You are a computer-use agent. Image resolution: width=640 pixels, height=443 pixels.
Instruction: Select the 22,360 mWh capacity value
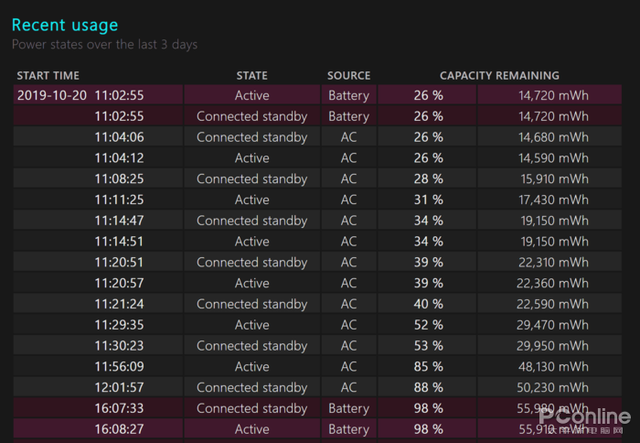click(553, 283)
